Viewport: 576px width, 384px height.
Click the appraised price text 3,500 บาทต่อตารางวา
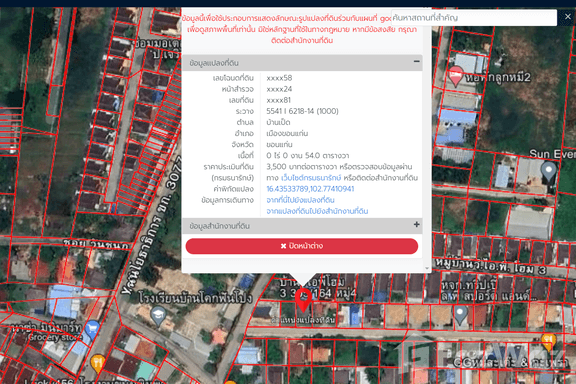tap(302, 167)
